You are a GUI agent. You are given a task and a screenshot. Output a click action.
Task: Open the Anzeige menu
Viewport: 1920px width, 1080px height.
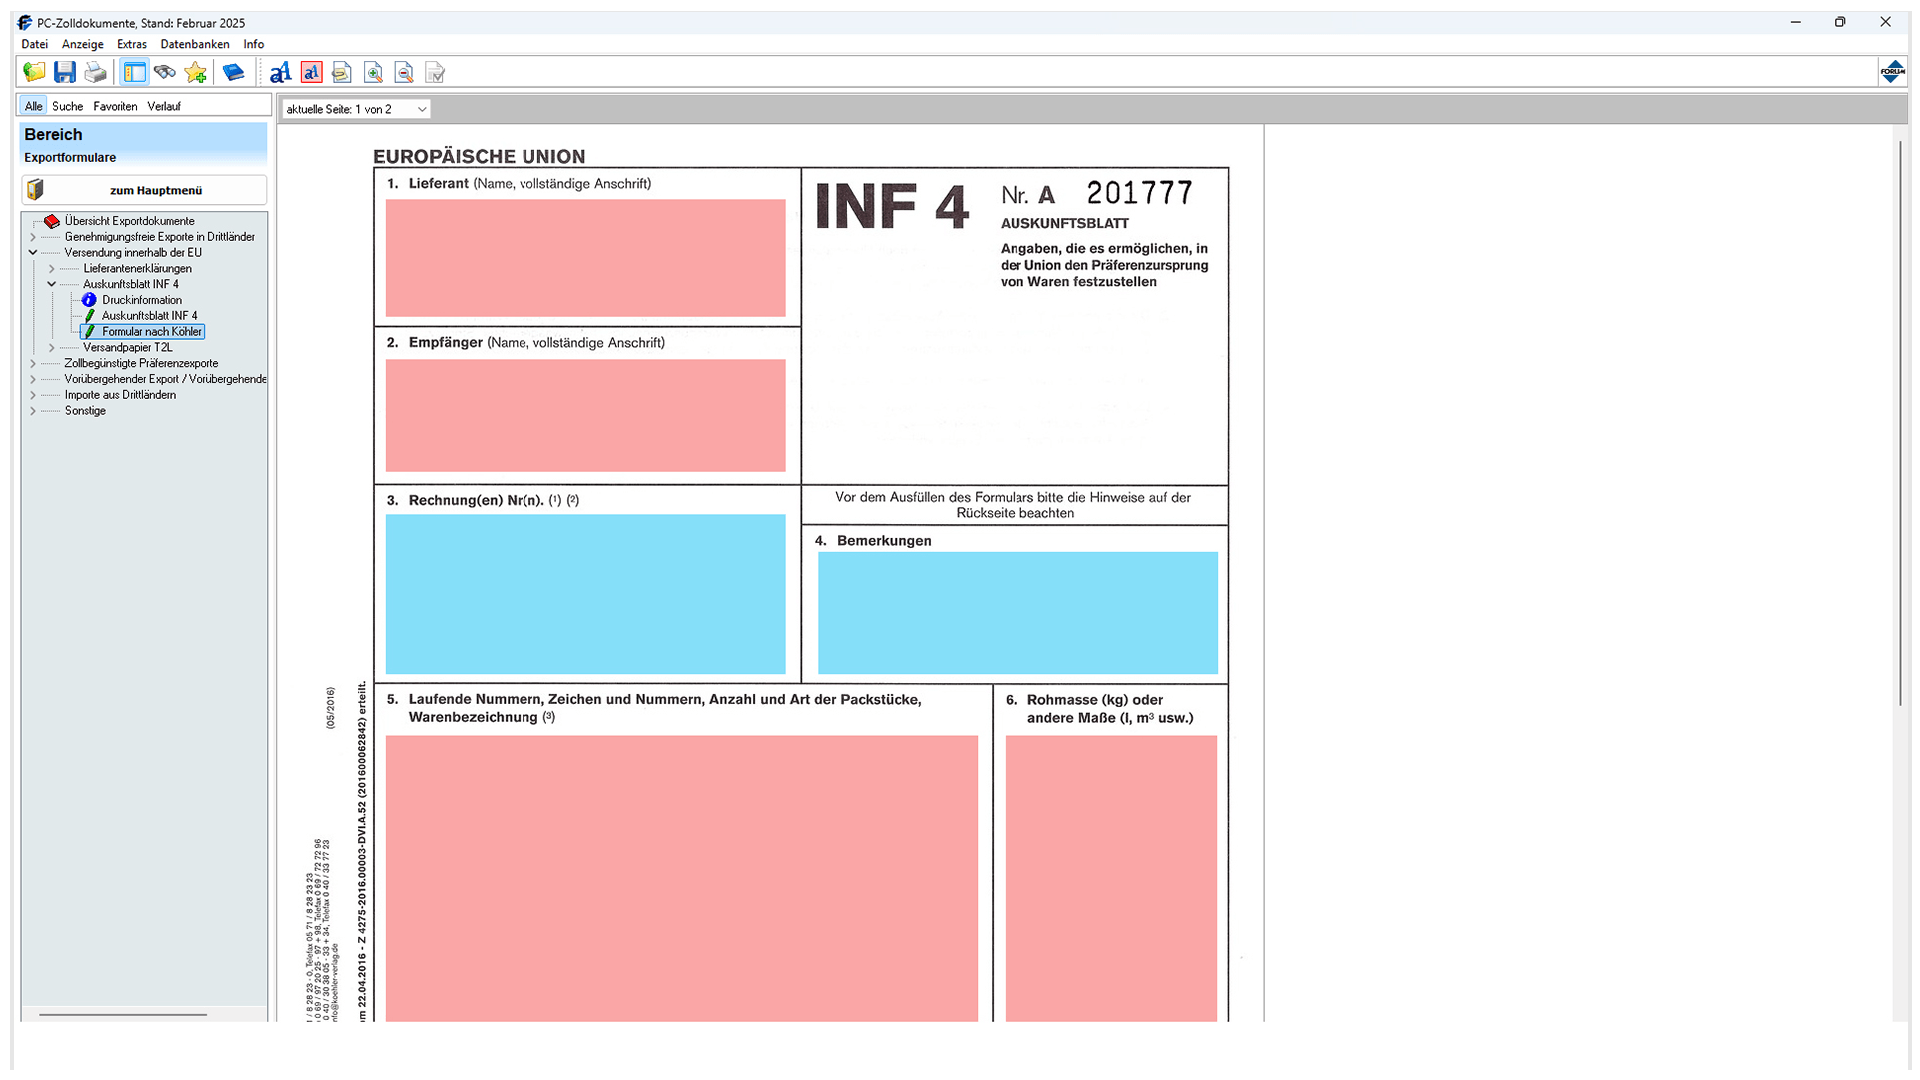(82, 44)
